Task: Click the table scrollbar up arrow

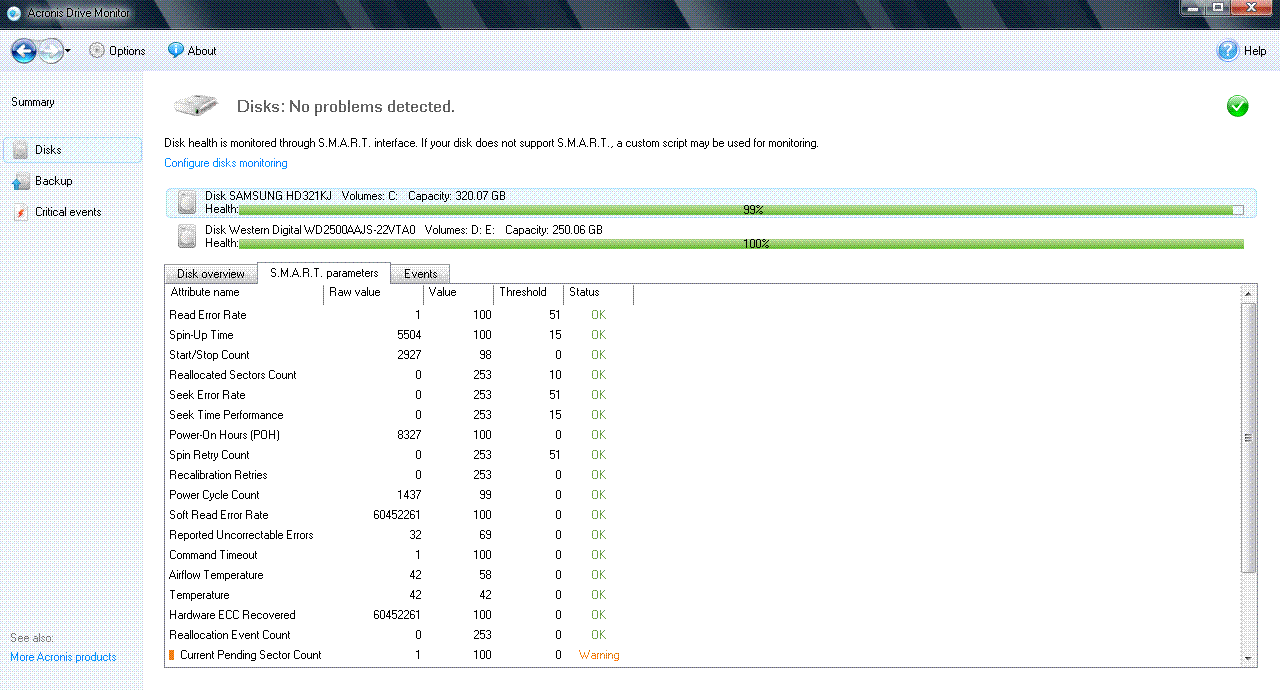Action: [1248, 293]
